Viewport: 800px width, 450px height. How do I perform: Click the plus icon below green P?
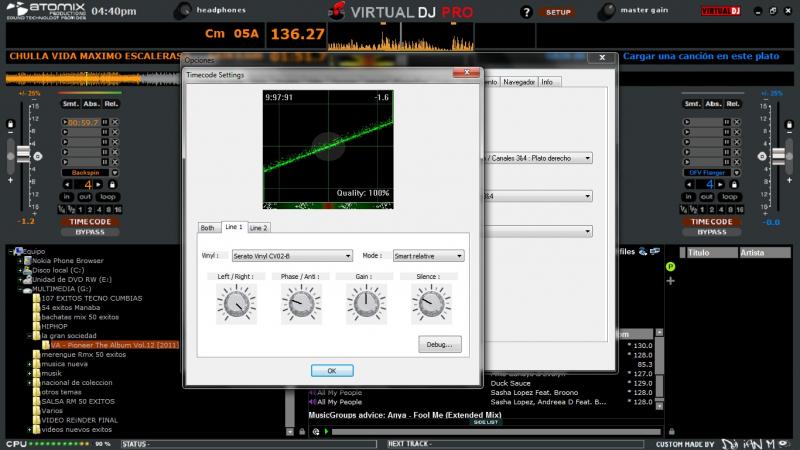[x=670, y=281]
